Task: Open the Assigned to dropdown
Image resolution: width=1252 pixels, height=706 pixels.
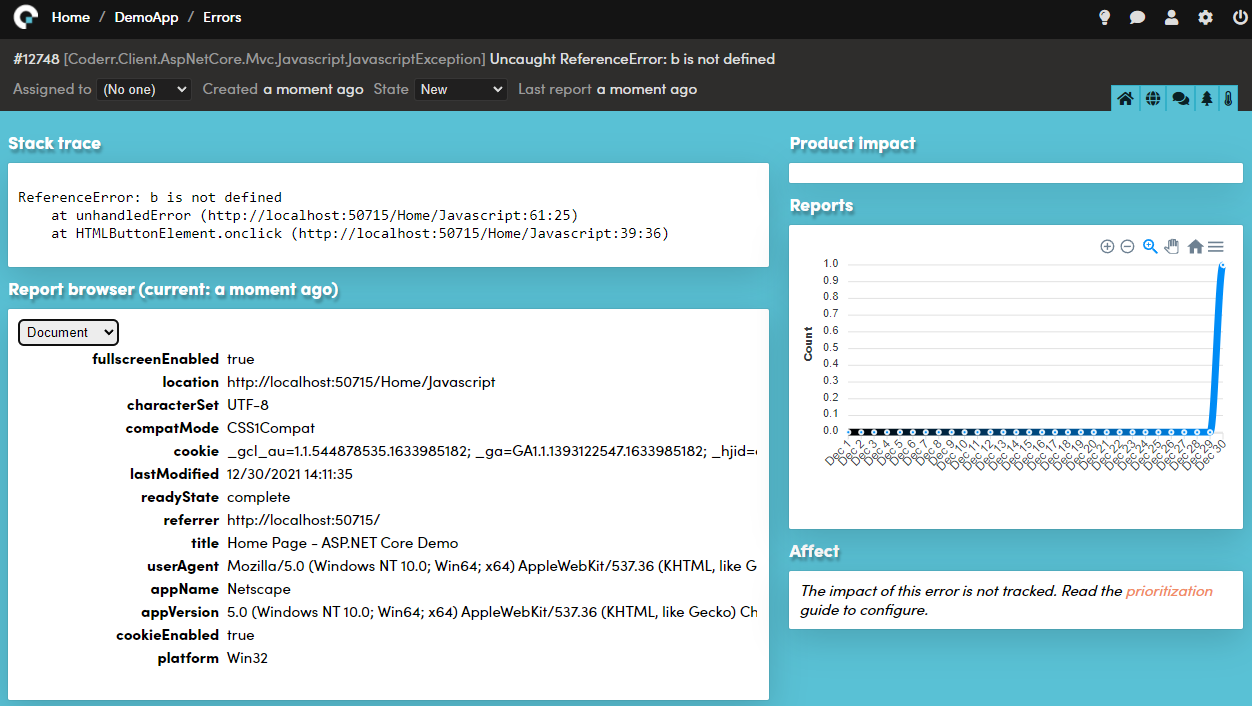Action: pos(144,89)
